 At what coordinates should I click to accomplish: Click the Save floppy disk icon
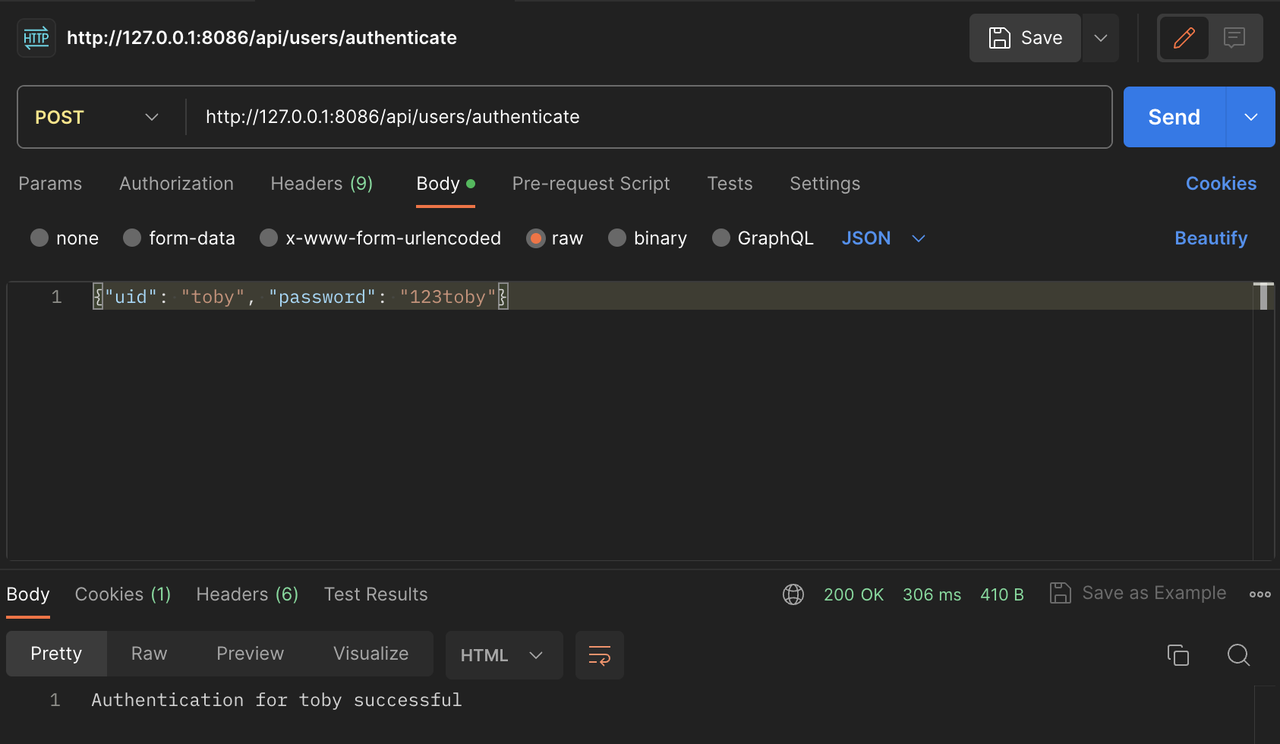tap(999, 38)
